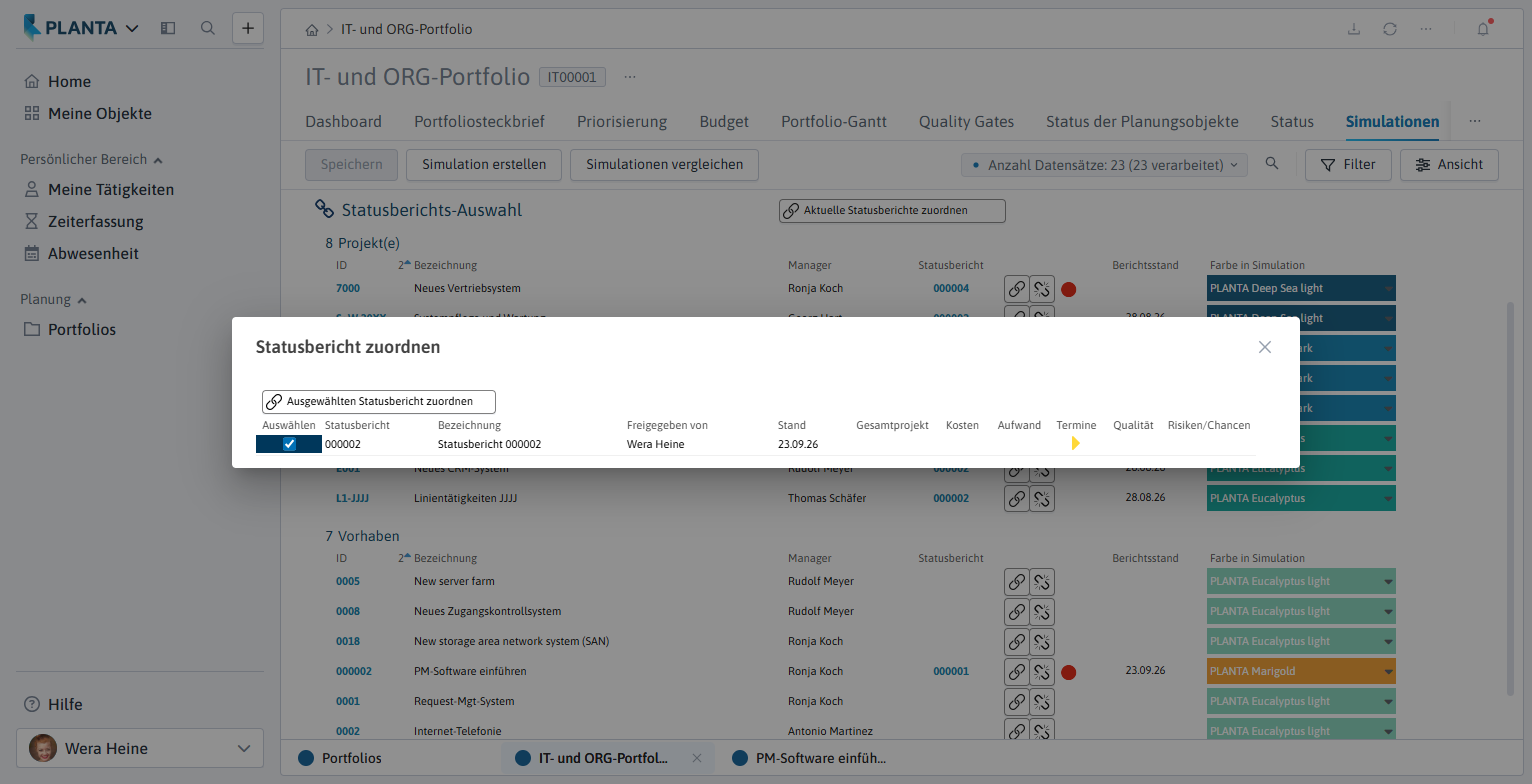Image resolution: width=1532 pixels, height=784 pixels.
Task: Click the plus button to create new
Action: point(248,28)
